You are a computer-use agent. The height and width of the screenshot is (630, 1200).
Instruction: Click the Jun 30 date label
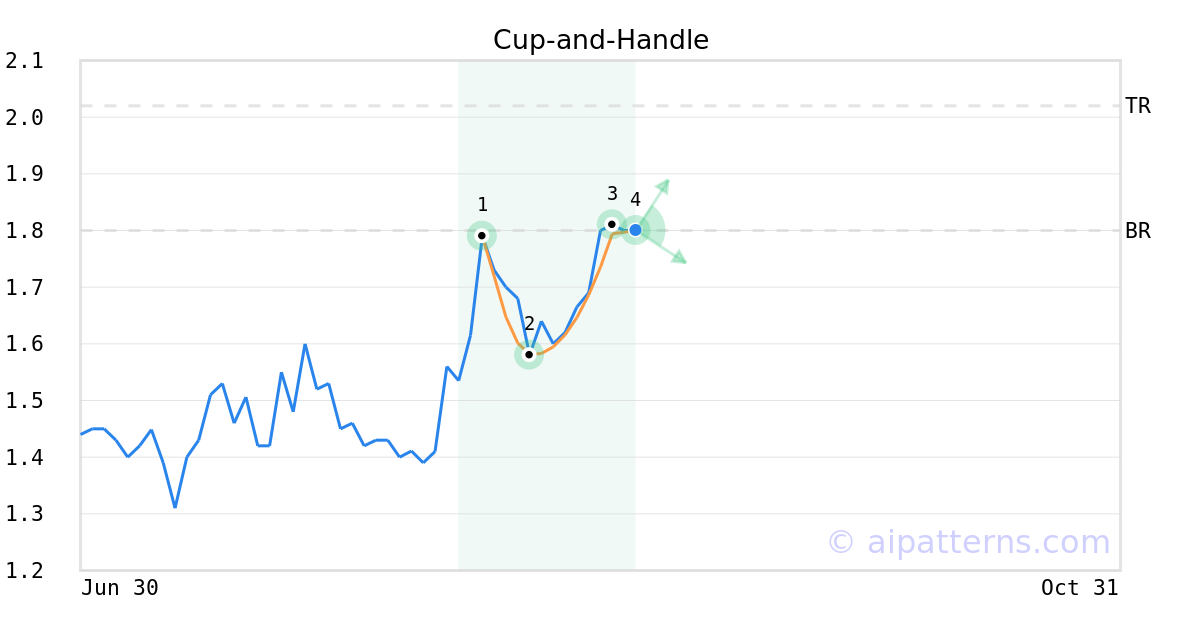coord(120,588)
